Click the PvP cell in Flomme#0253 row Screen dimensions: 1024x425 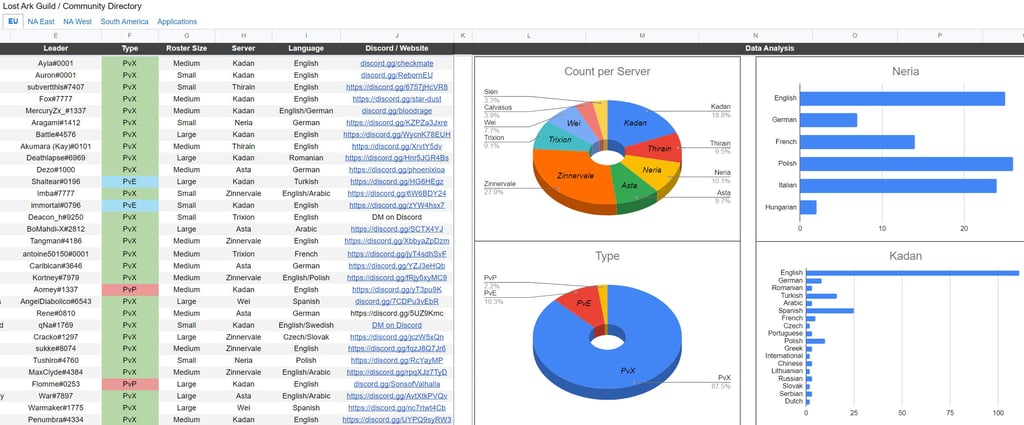coord(130,384)
